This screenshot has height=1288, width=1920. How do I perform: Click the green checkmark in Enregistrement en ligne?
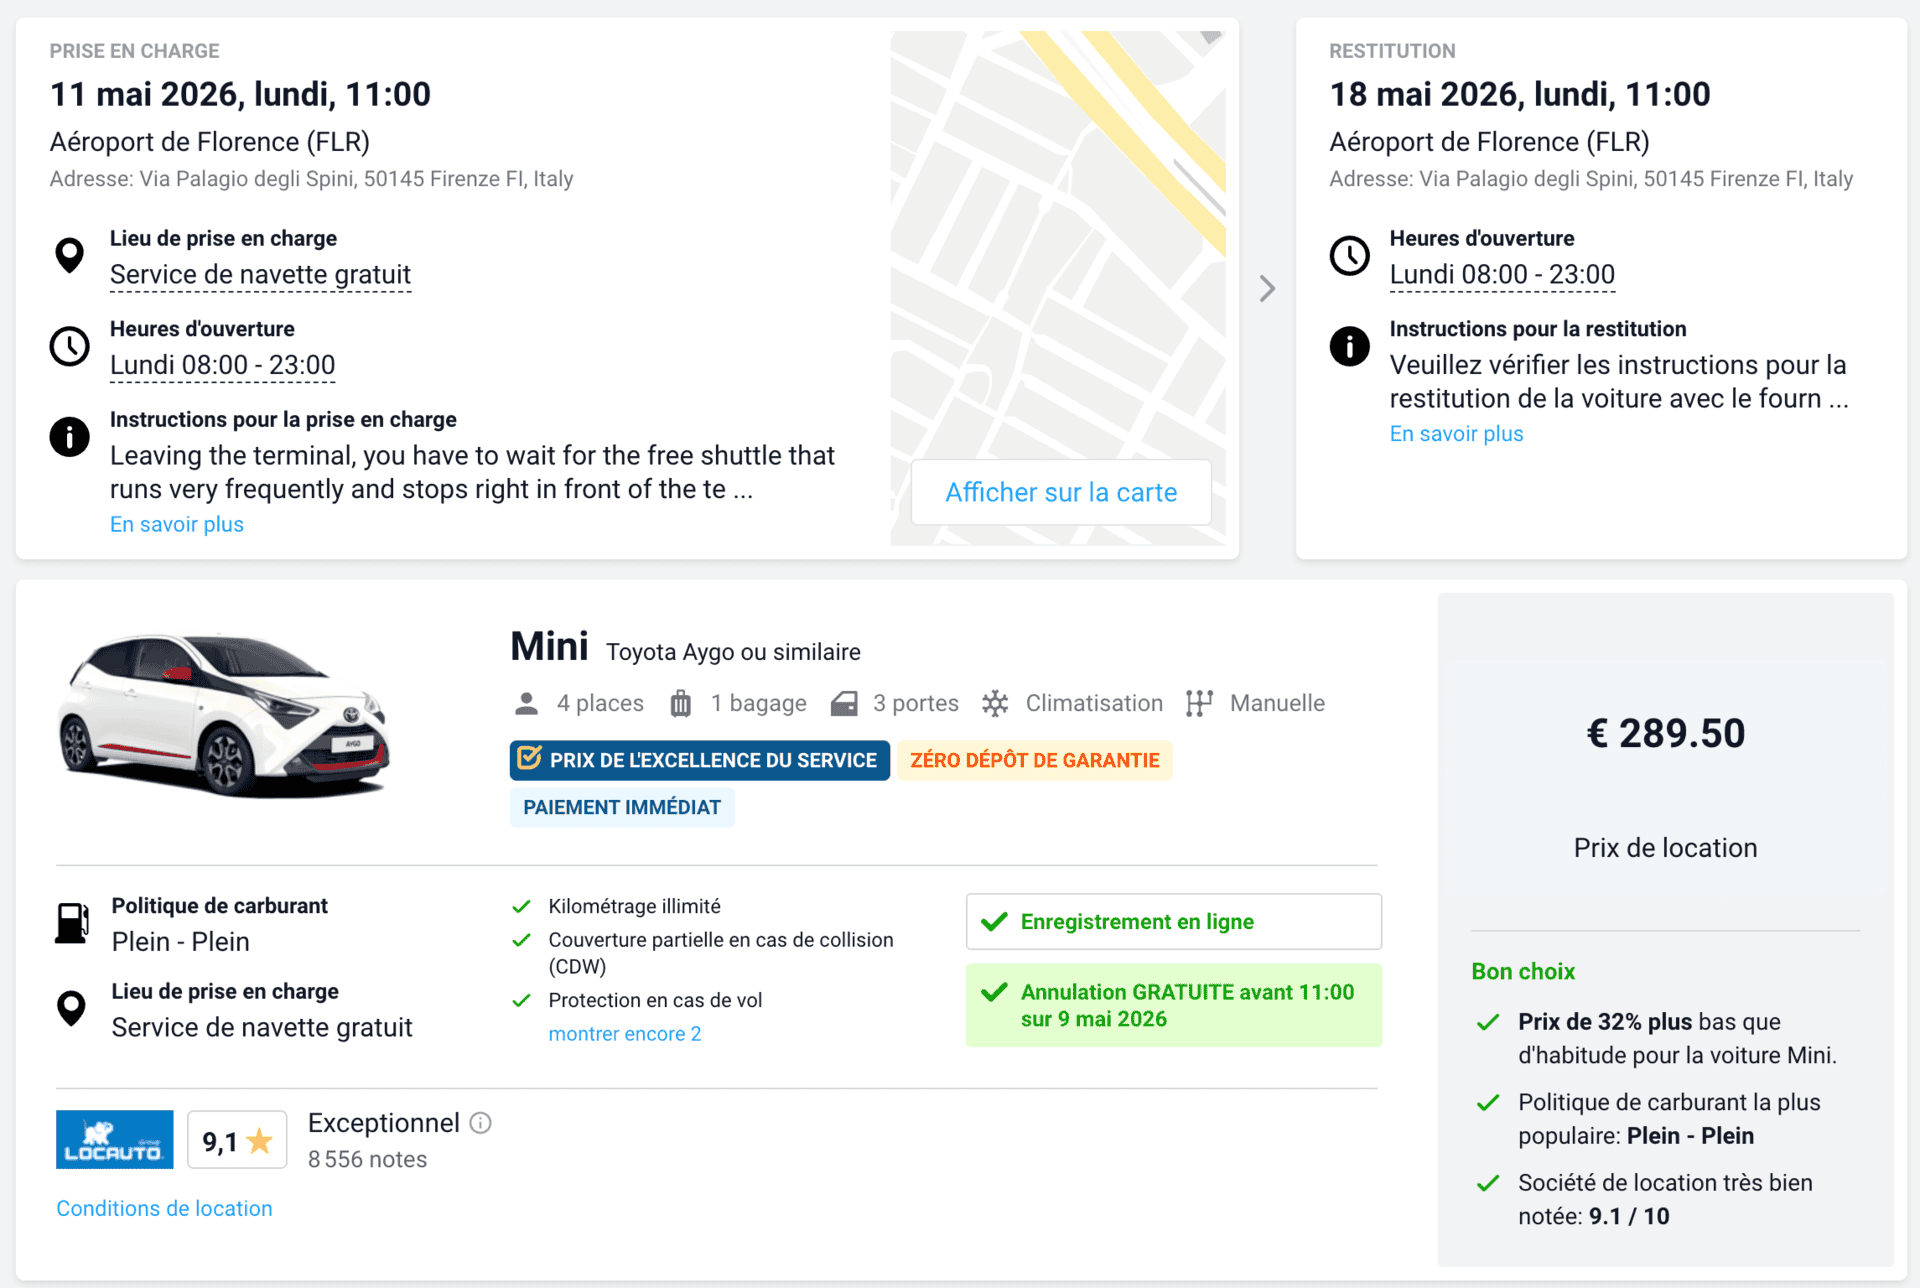(x=996, y=921)
